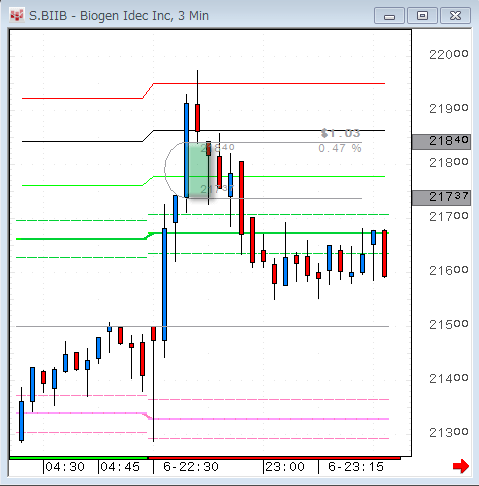Maximize the S.BIIB chart window
Screen dimensions: 479x486
[422, 16]
